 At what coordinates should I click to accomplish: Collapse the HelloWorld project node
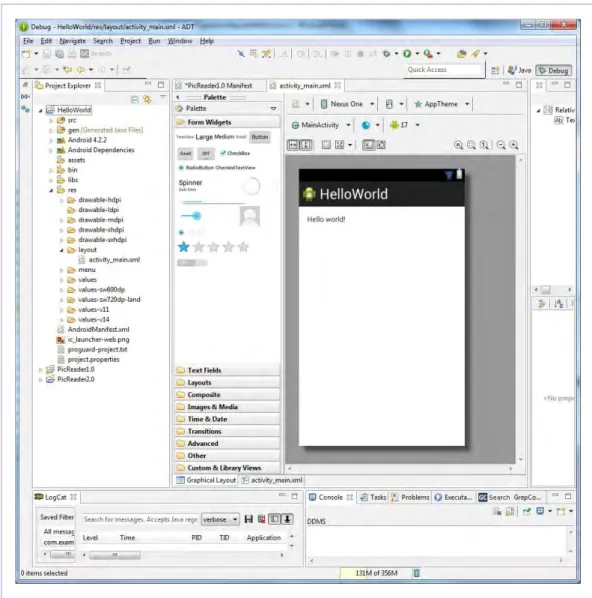(40, 111)
